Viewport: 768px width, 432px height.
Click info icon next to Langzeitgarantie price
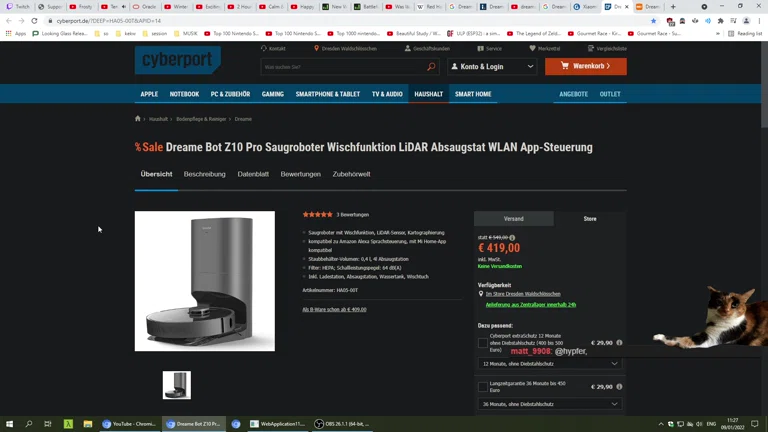click(x=619, y=386)
